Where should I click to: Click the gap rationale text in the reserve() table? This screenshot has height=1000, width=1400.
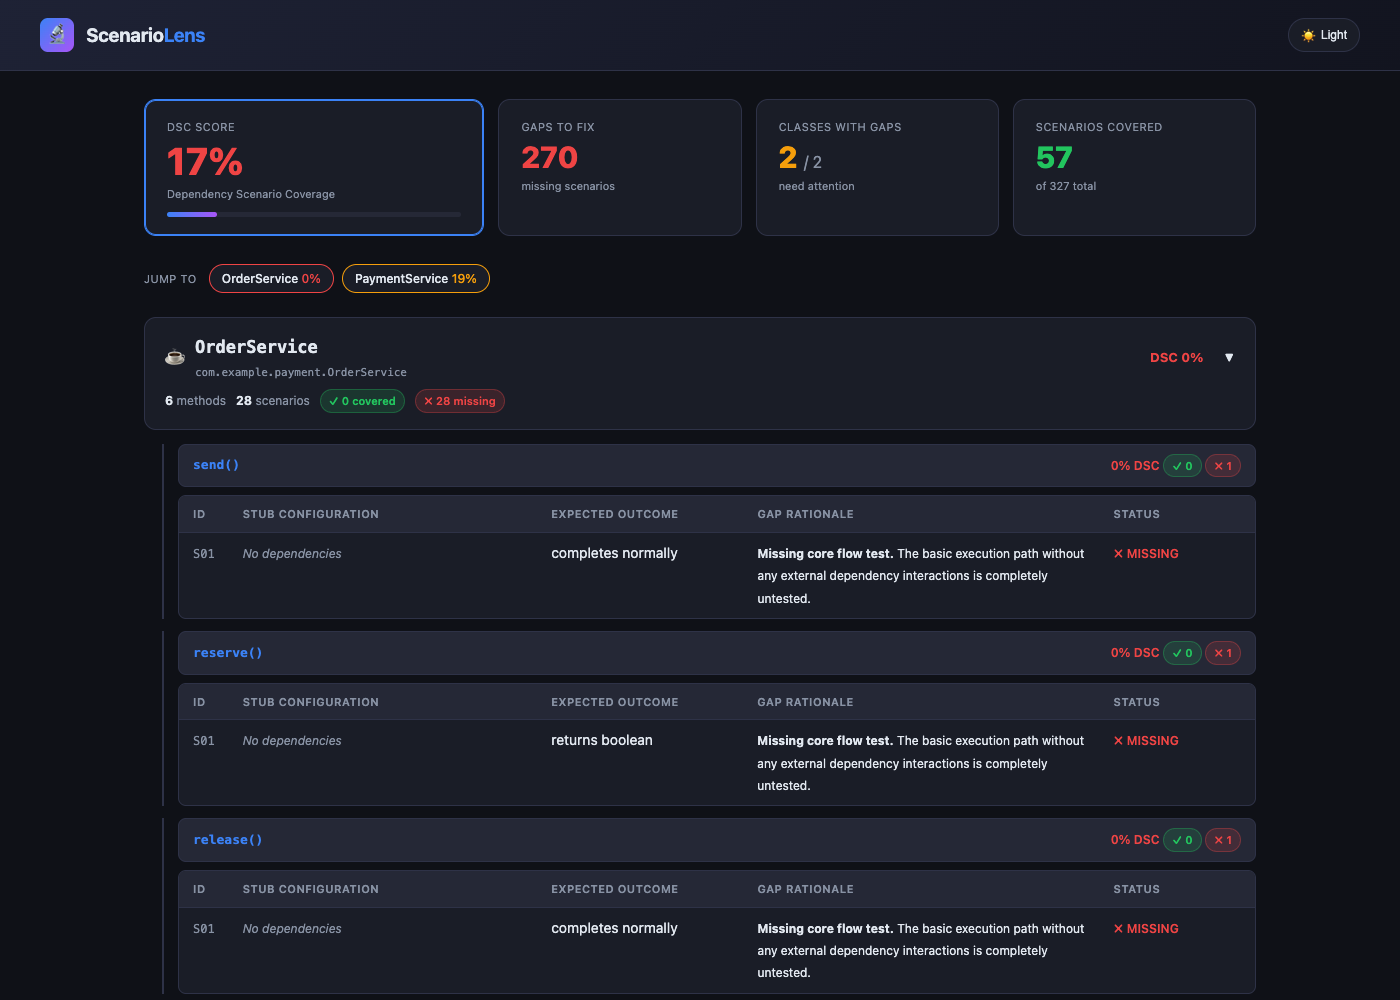click(x=921, y=763)
